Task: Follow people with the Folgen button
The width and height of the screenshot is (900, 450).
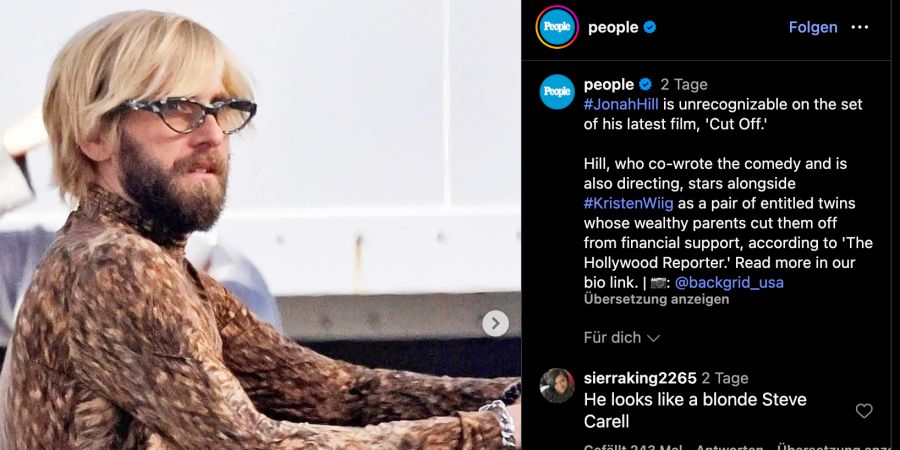Action: point(813,28)
